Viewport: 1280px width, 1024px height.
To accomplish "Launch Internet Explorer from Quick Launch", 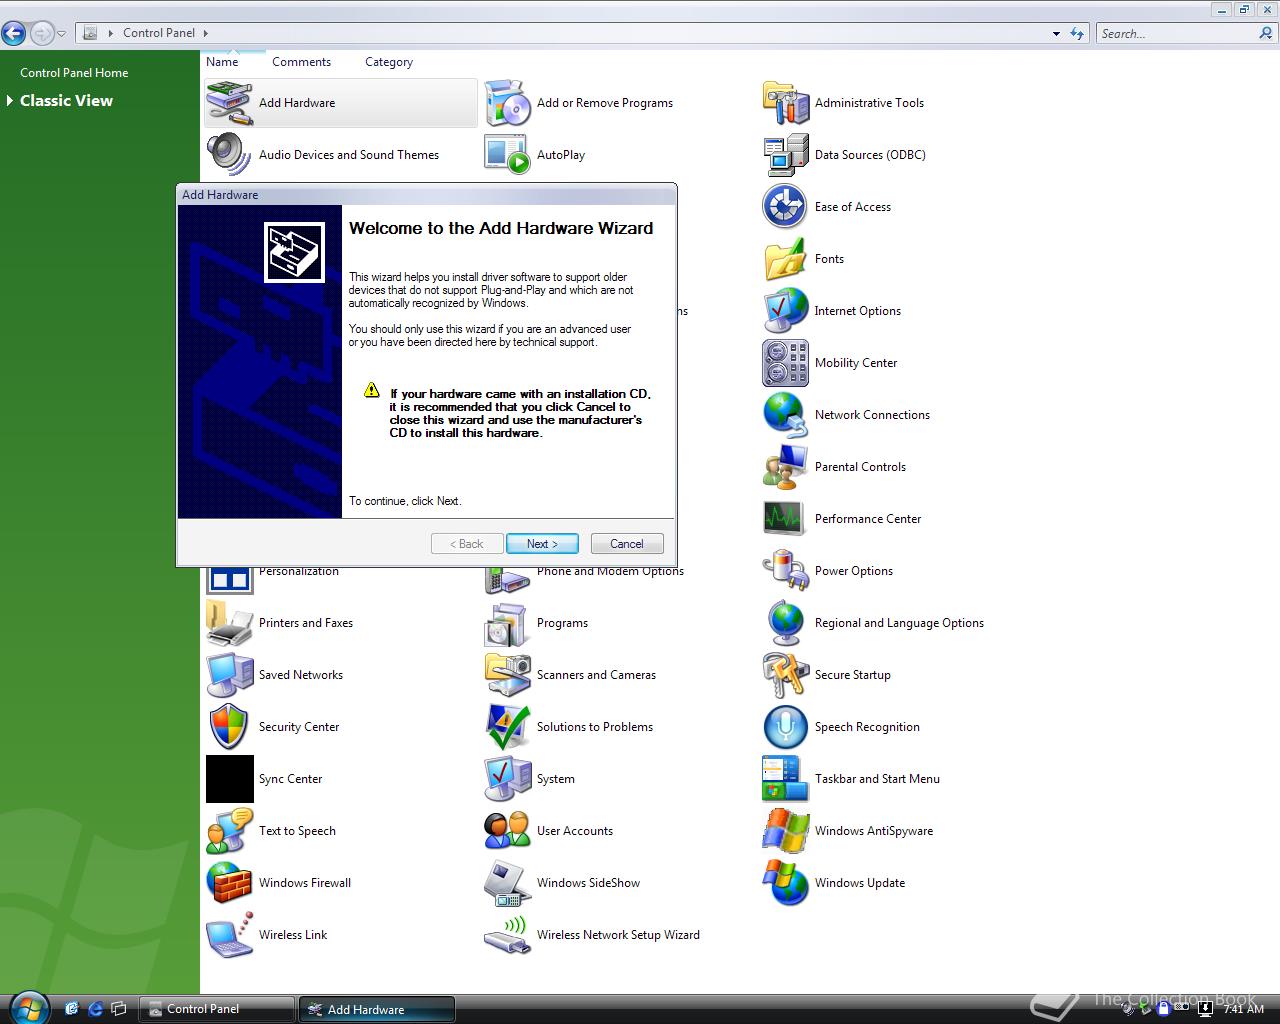I will (96, 1009).
